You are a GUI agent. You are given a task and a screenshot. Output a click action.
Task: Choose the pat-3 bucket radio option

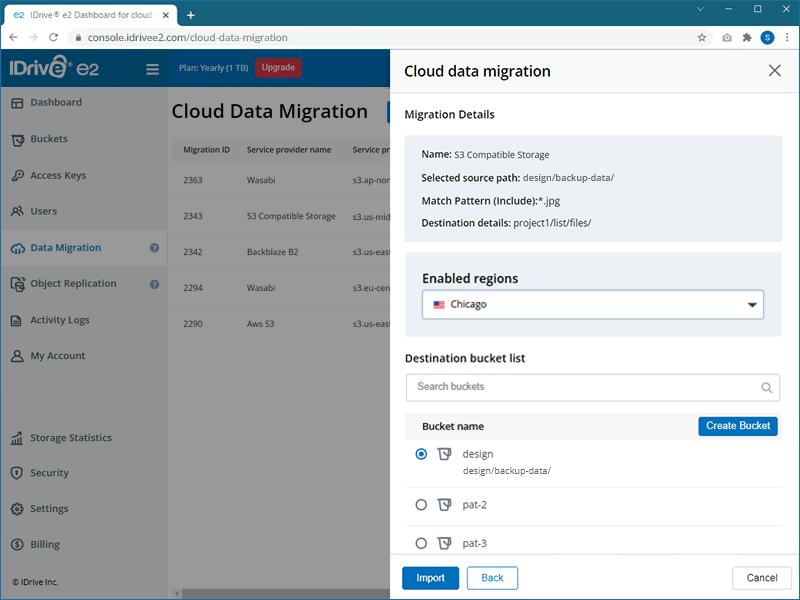coord(421,543)
